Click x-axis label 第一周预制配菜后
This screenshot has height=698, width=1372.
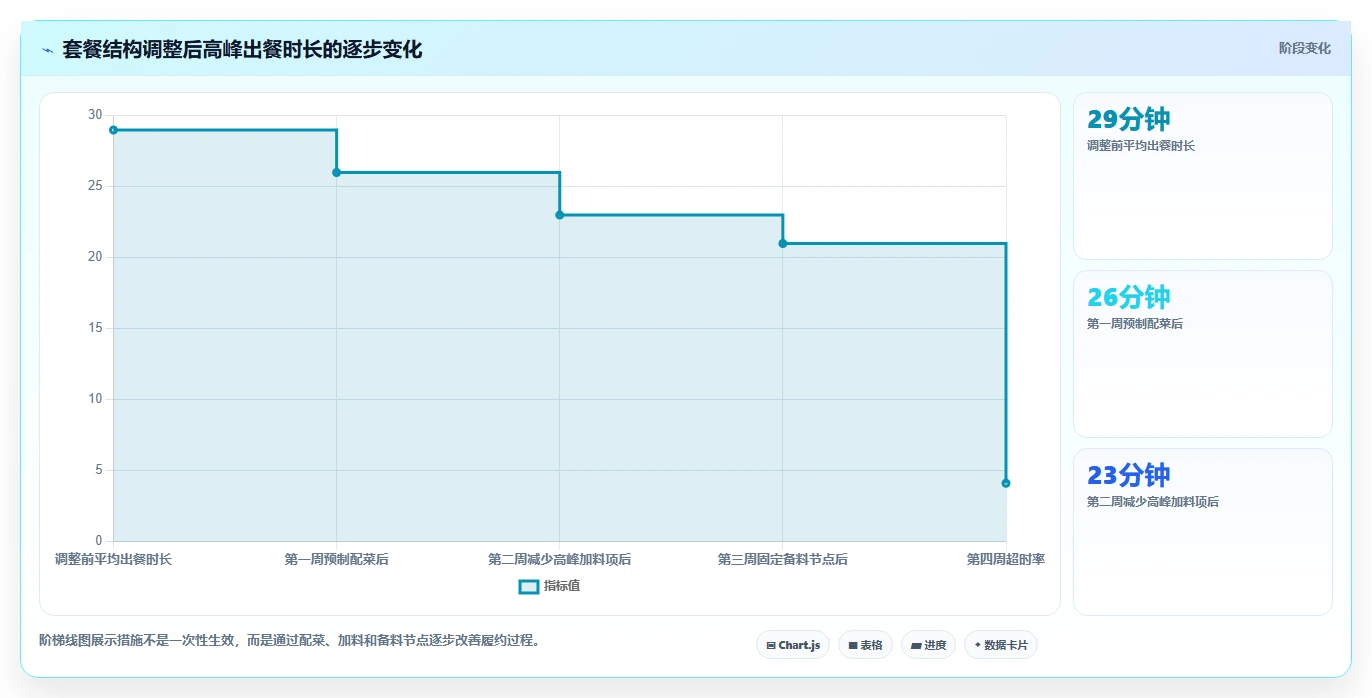(336, 559)
